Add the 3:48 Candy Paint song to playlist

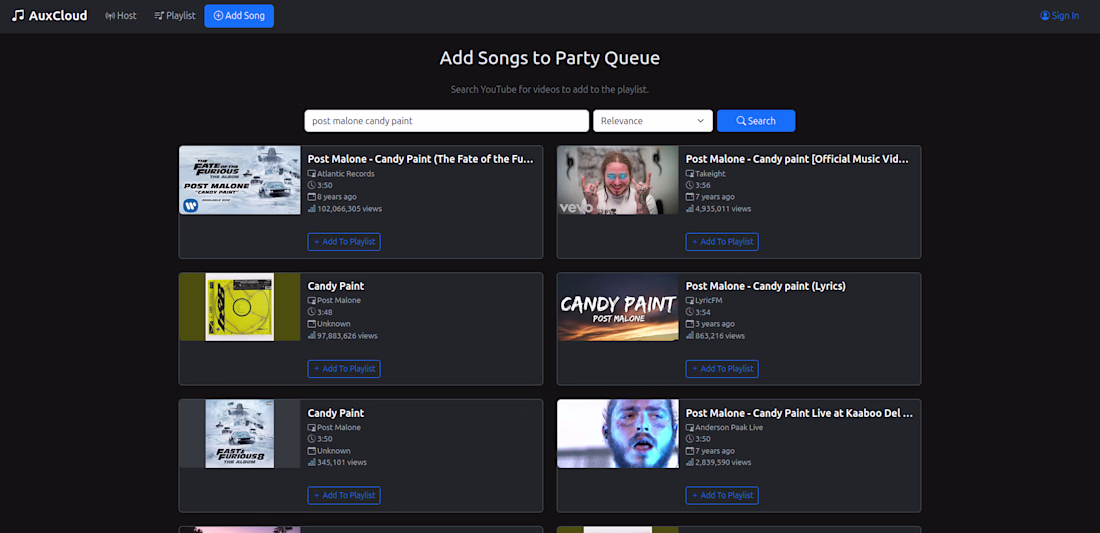(344, 369)
